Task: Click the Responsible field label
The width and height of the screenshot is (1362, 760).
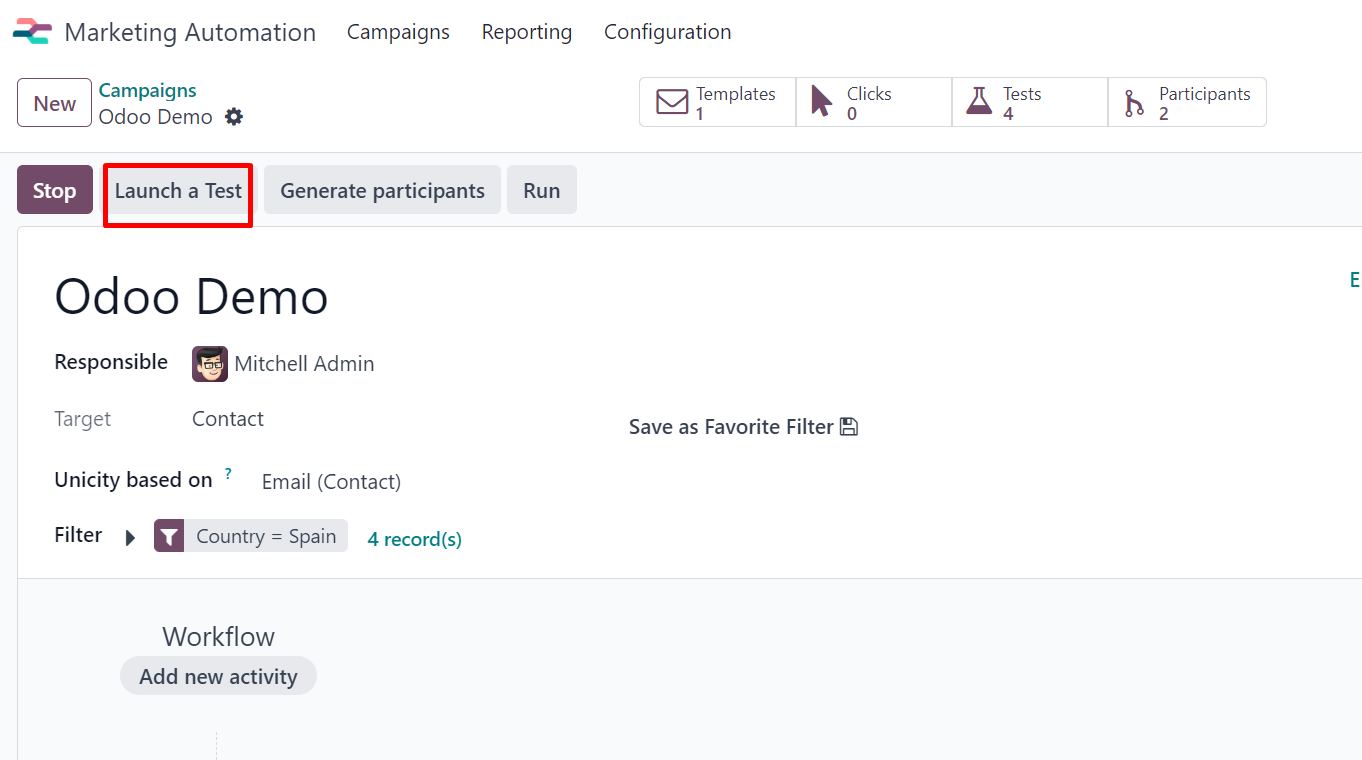Action: 111,362
